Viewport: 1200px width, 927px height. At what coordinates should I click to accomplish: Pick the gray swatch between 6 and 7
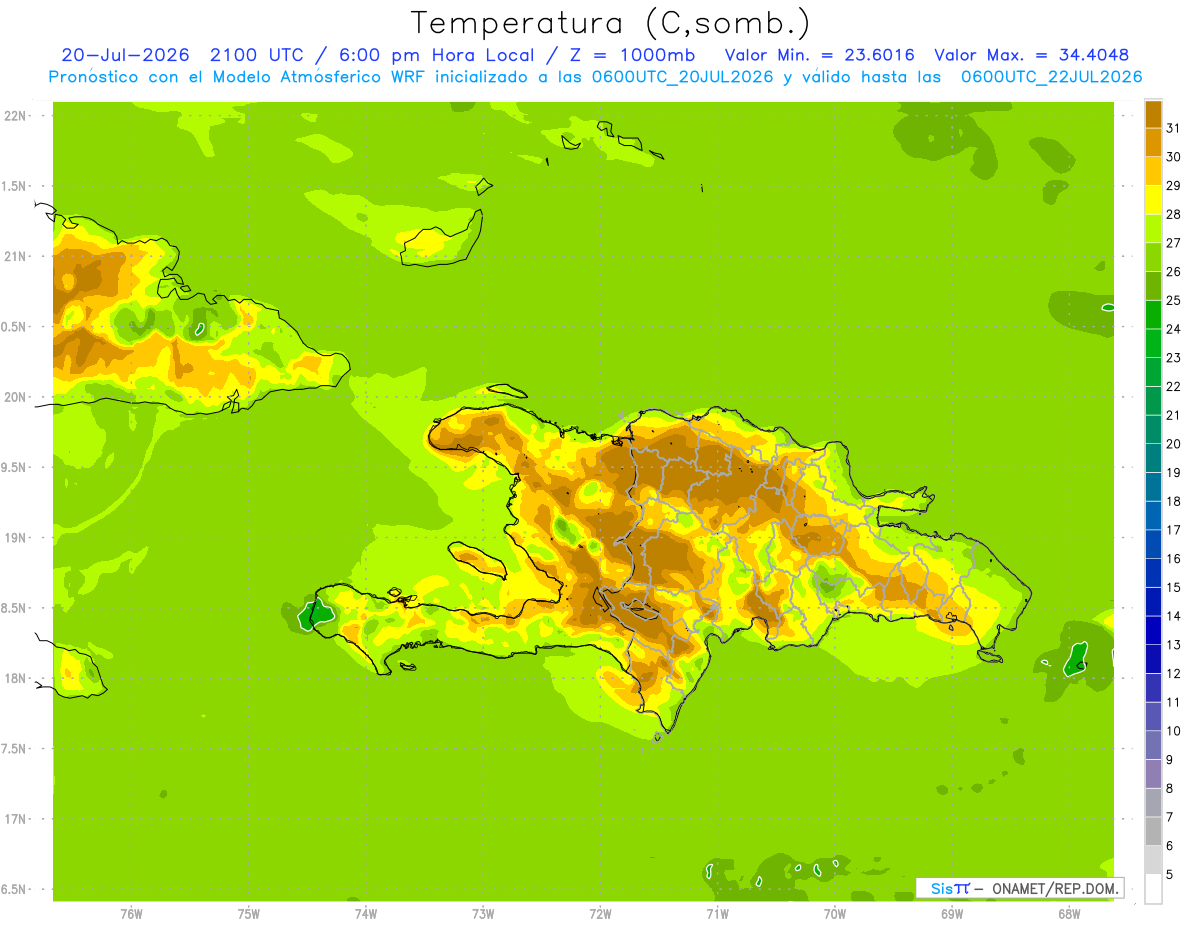click(1153, 831)
